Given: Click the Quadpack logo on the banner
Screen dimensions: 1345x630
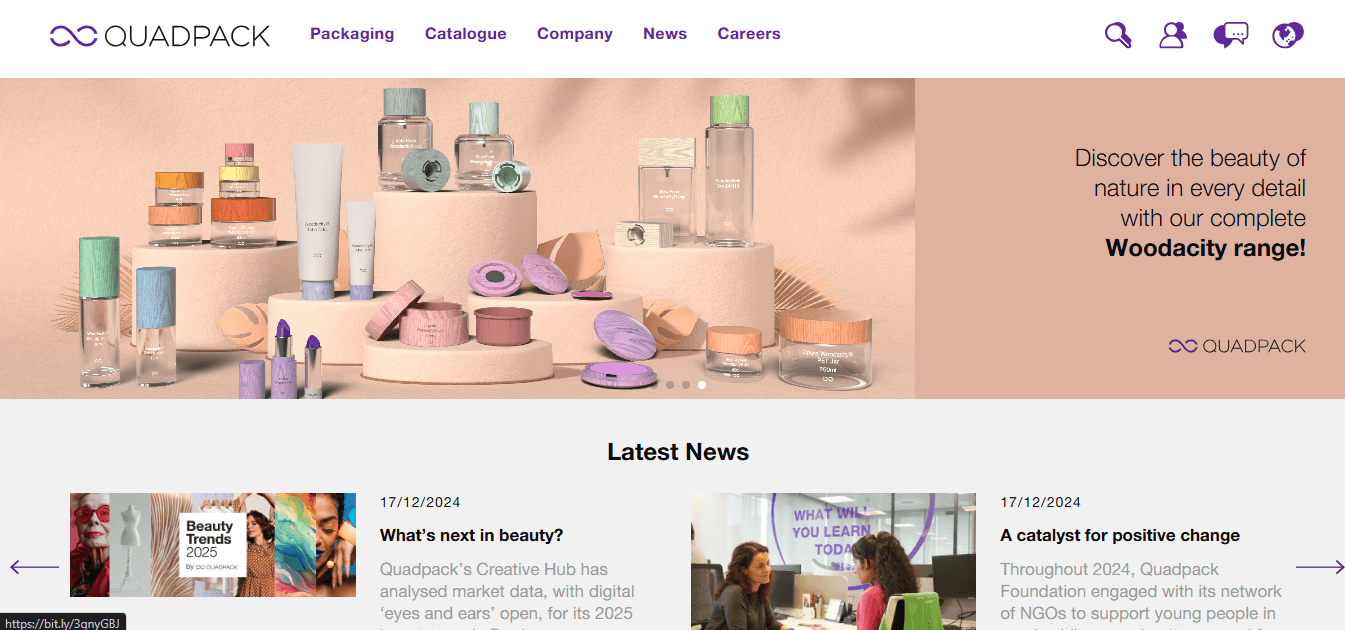Looking at the screenshot, I should coord(1237,346).
